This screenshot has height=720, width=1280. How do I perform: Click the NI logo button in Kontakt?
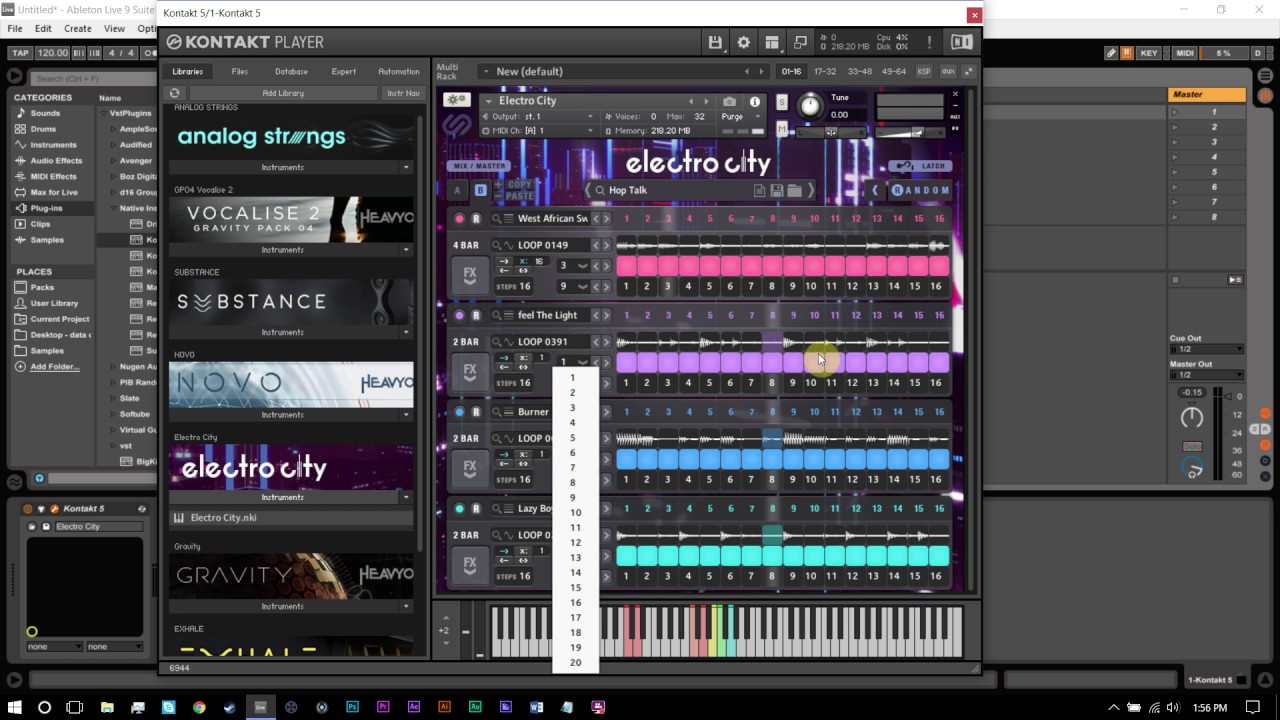(x=961, y=42)
